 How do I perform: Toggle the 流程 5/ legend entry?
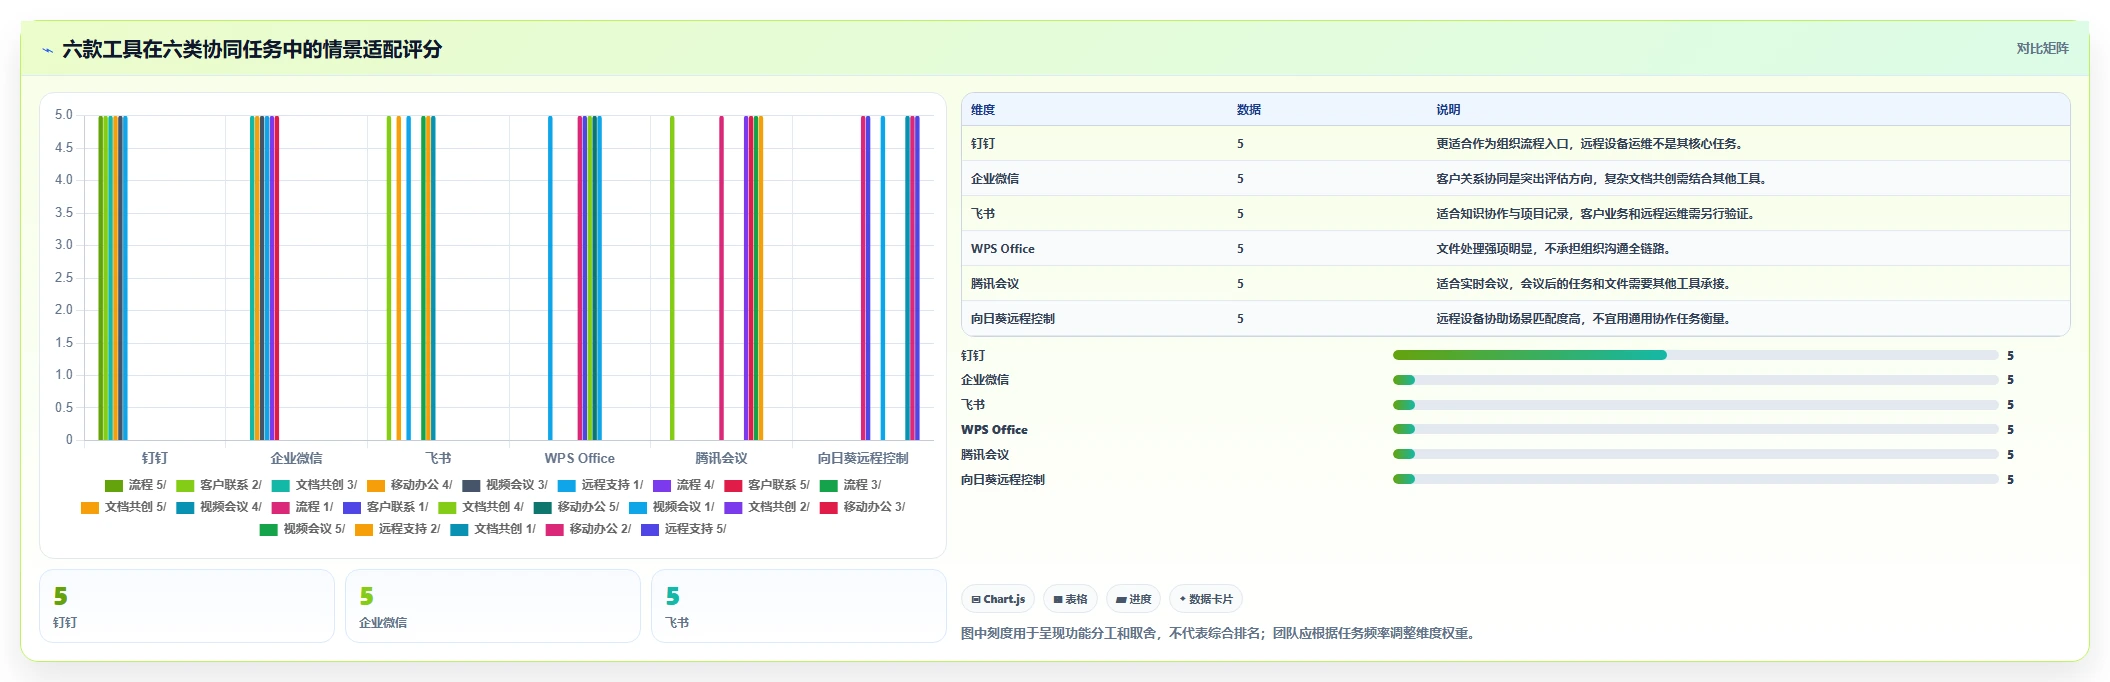pos(135,485)
